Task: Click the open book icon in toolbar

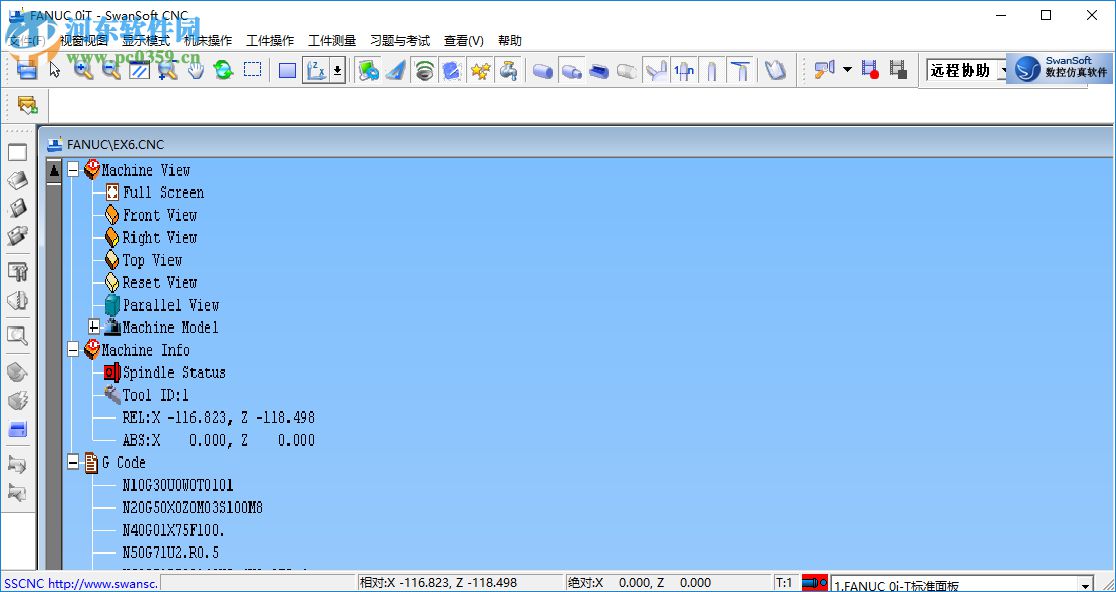Action: 775,70
